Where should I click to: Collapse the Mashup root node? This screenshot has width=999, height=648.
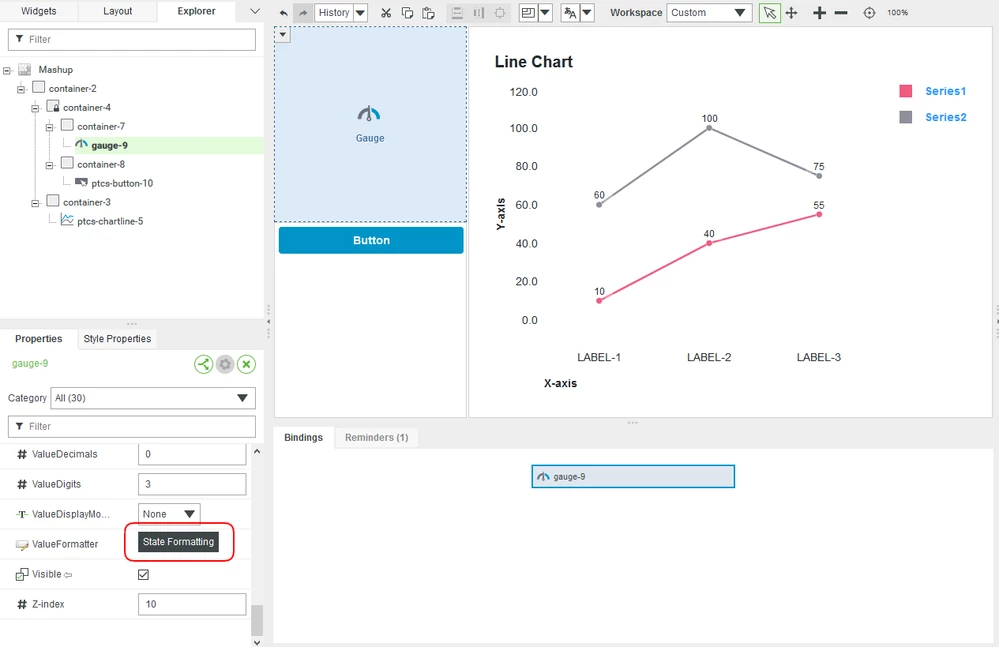point(7,71)
